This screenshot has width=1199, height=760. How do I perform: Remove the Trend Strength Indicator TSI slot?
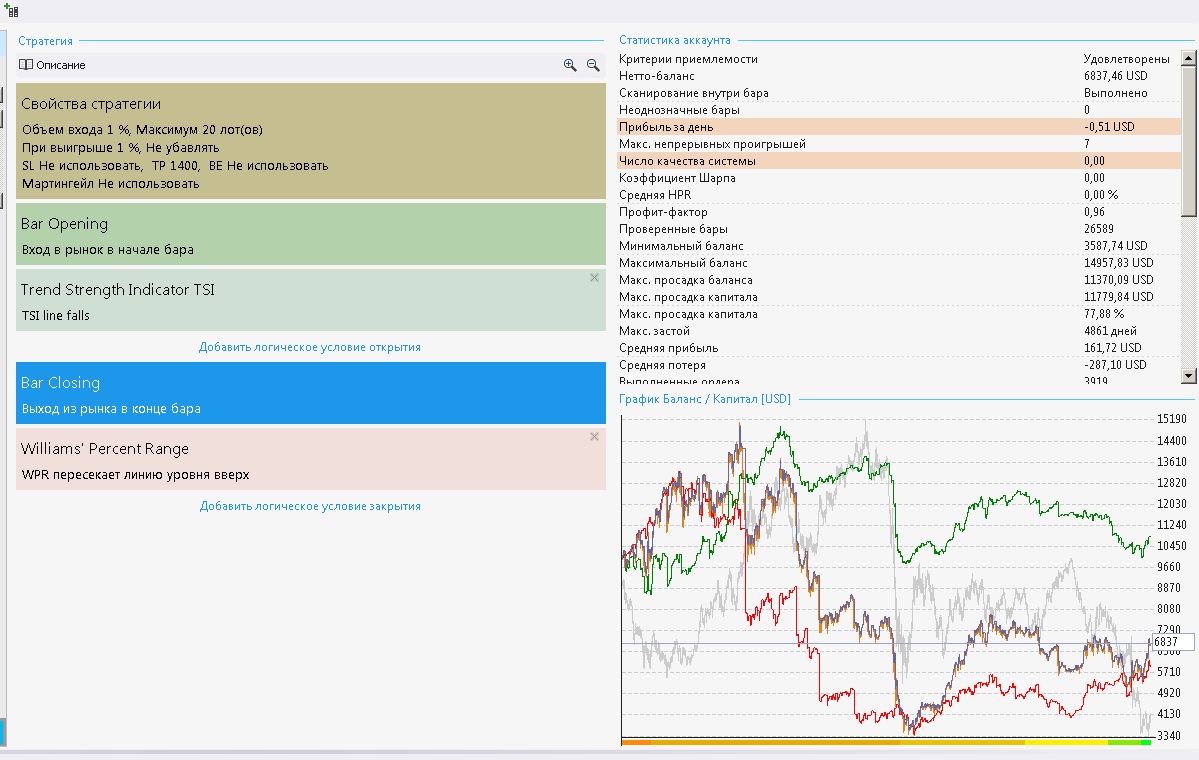(x=594, y=278)
